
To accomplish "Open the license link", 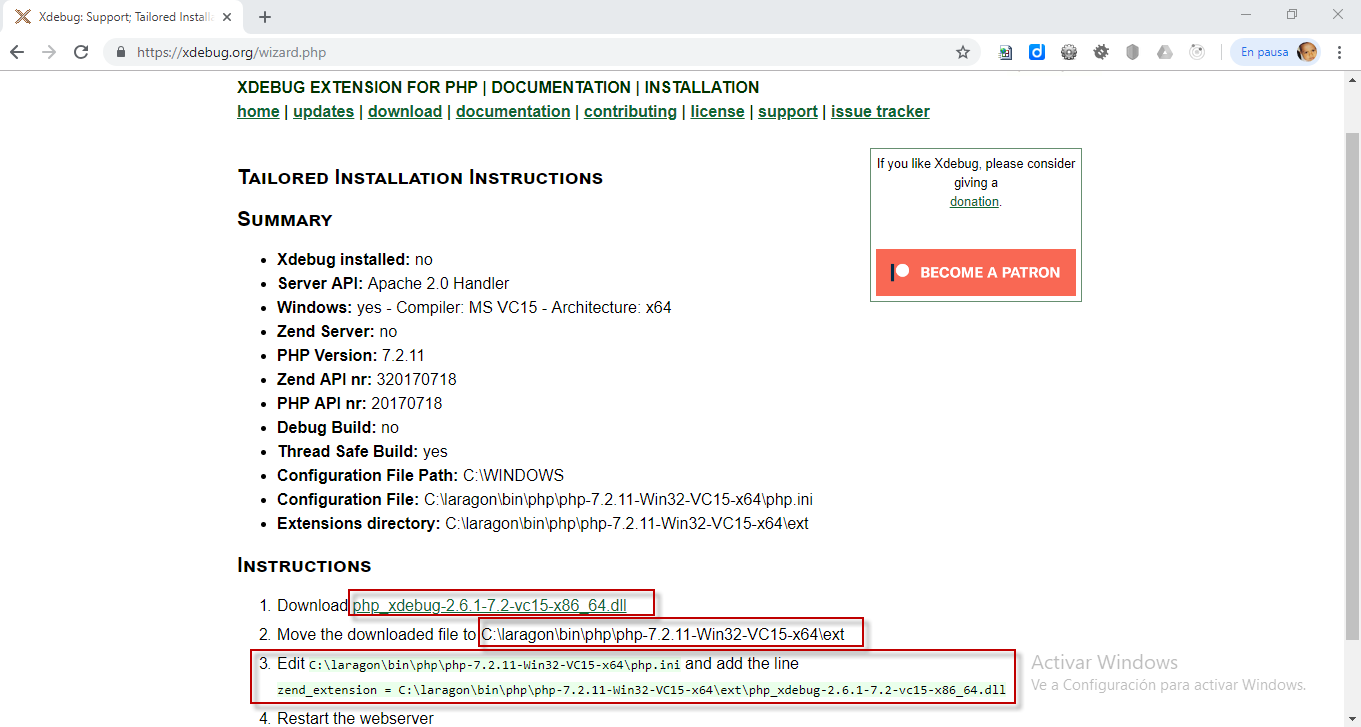I will [717, 112].
